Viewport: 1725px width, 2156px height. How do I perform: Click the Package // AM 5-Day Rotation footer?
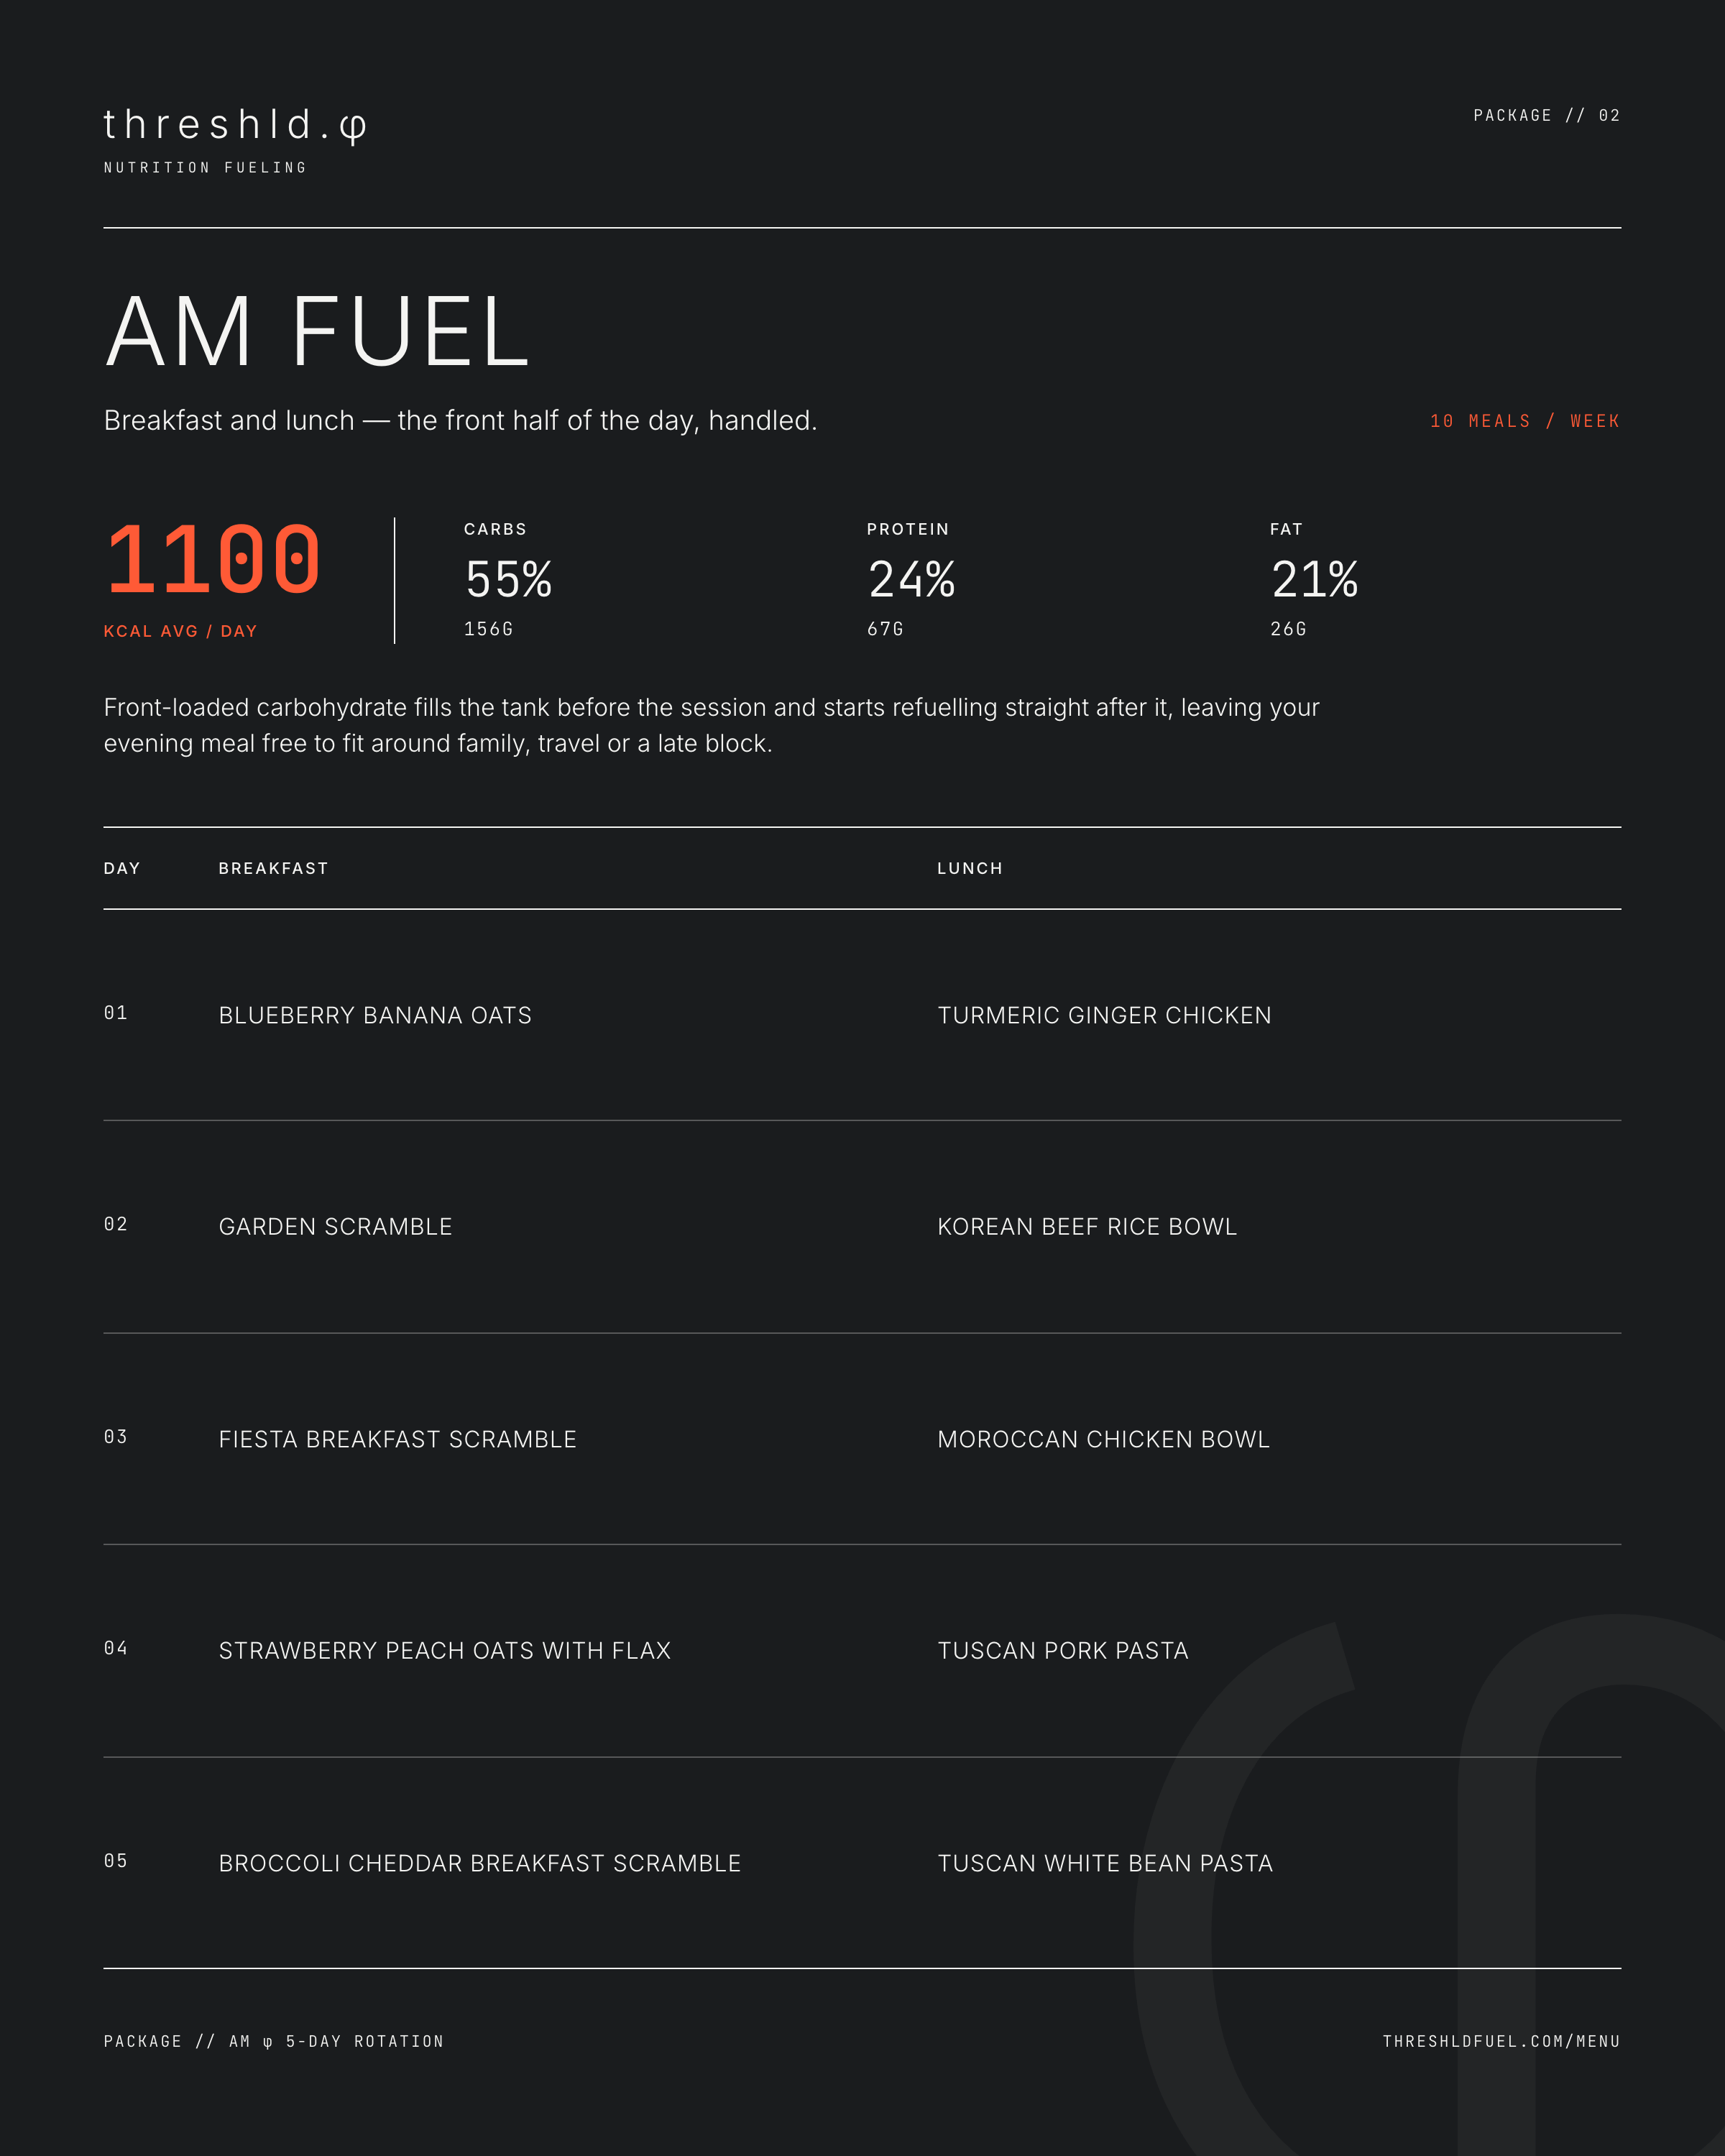[x=273, y=2041]
